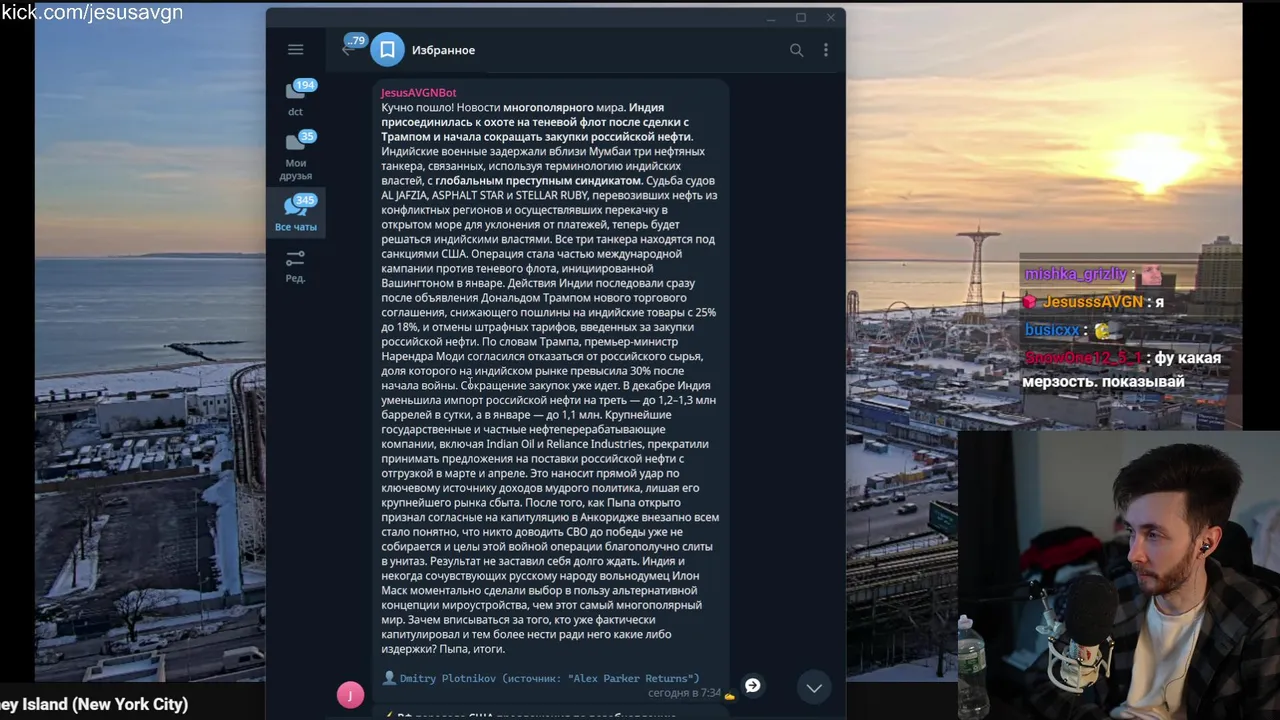This screenshot has height=720, width=1280.
Task: Click the 194 unread badge on dct
Action: click(305, 85)
